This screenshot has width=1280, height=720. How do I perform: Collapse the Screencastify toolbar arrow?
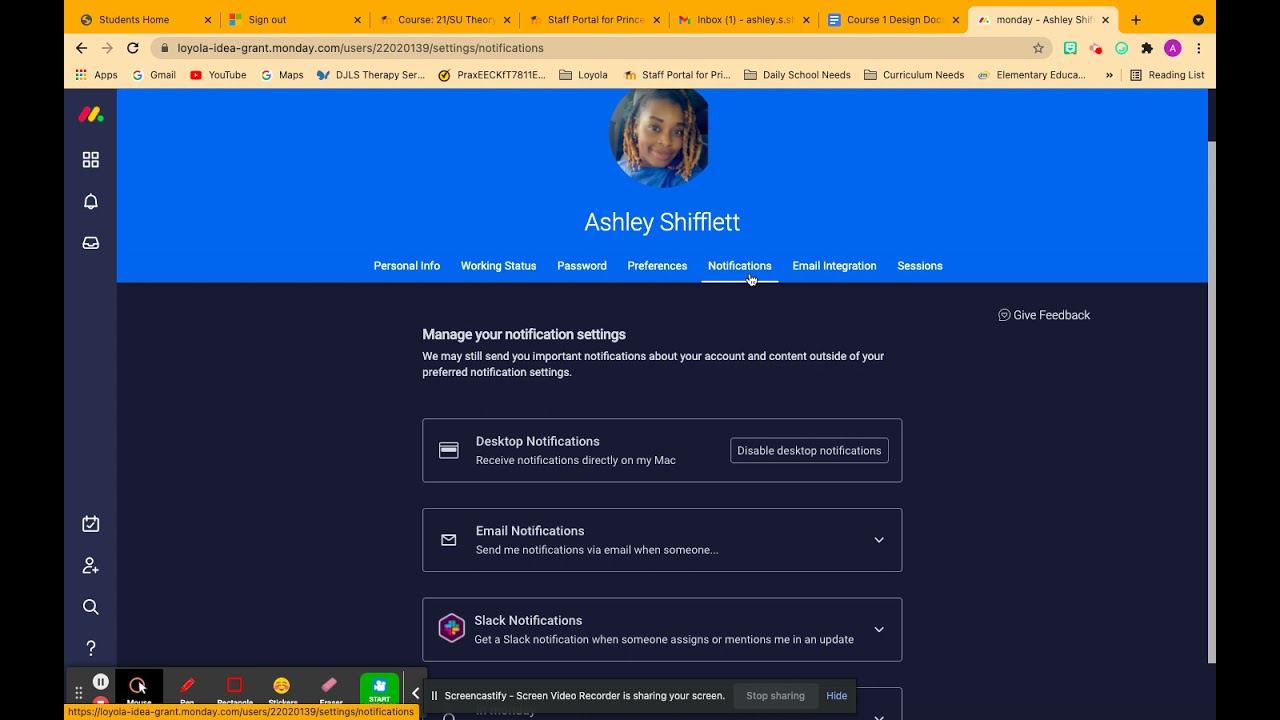pos(415,693)
